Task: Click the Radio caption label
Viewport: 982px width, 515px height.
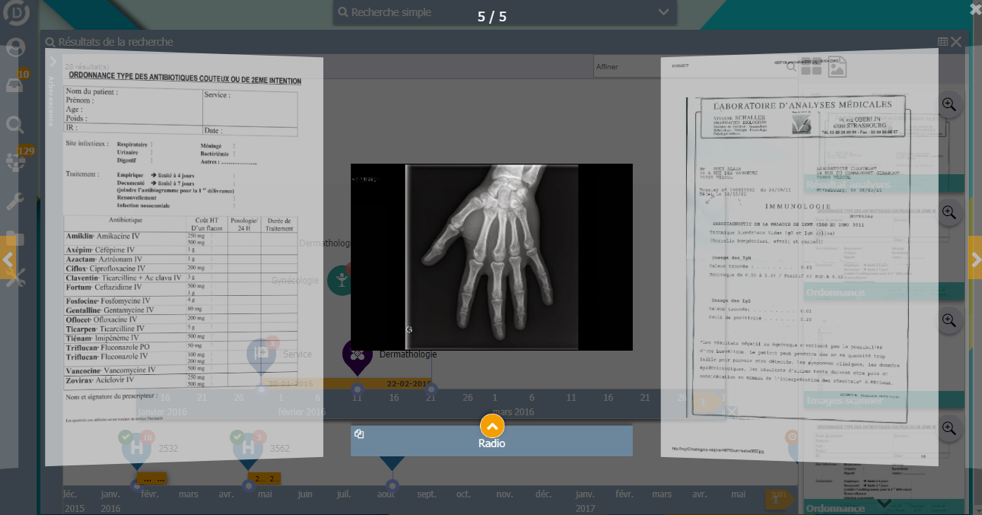Action: coord(492,444)
